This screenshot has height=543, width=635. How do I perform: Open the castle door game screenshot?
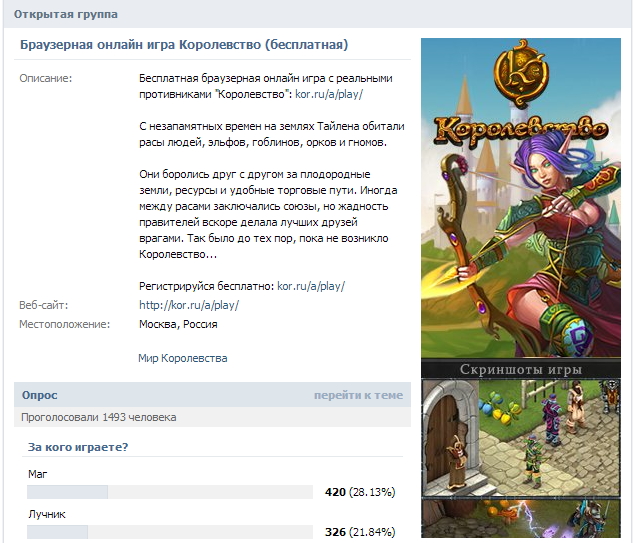coord(521,438)
